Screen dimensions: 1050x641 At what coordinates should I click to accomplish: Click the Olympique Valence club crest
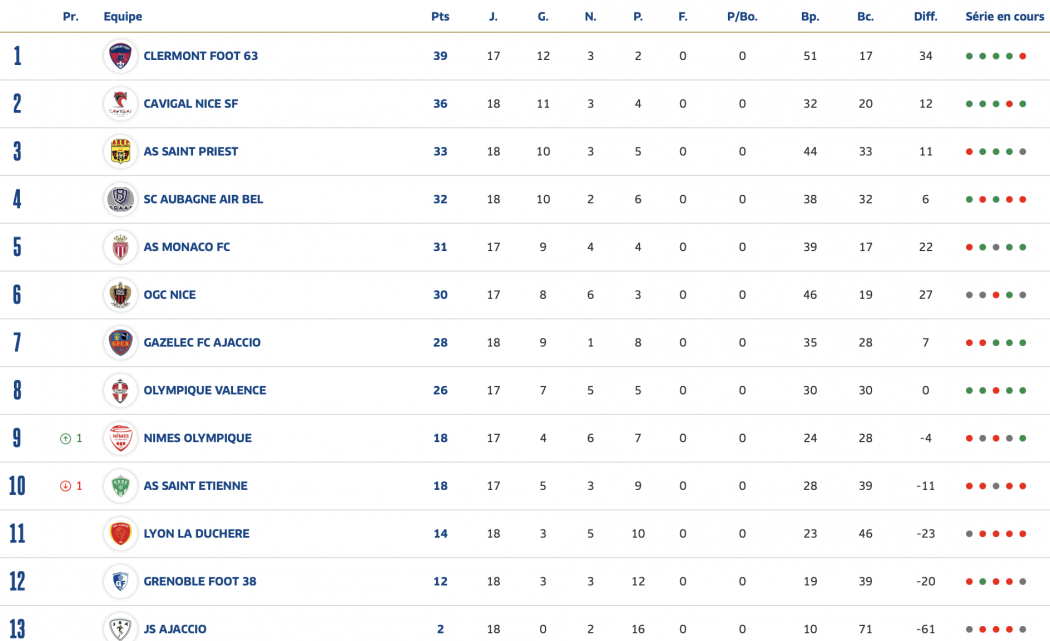[120, 390]
